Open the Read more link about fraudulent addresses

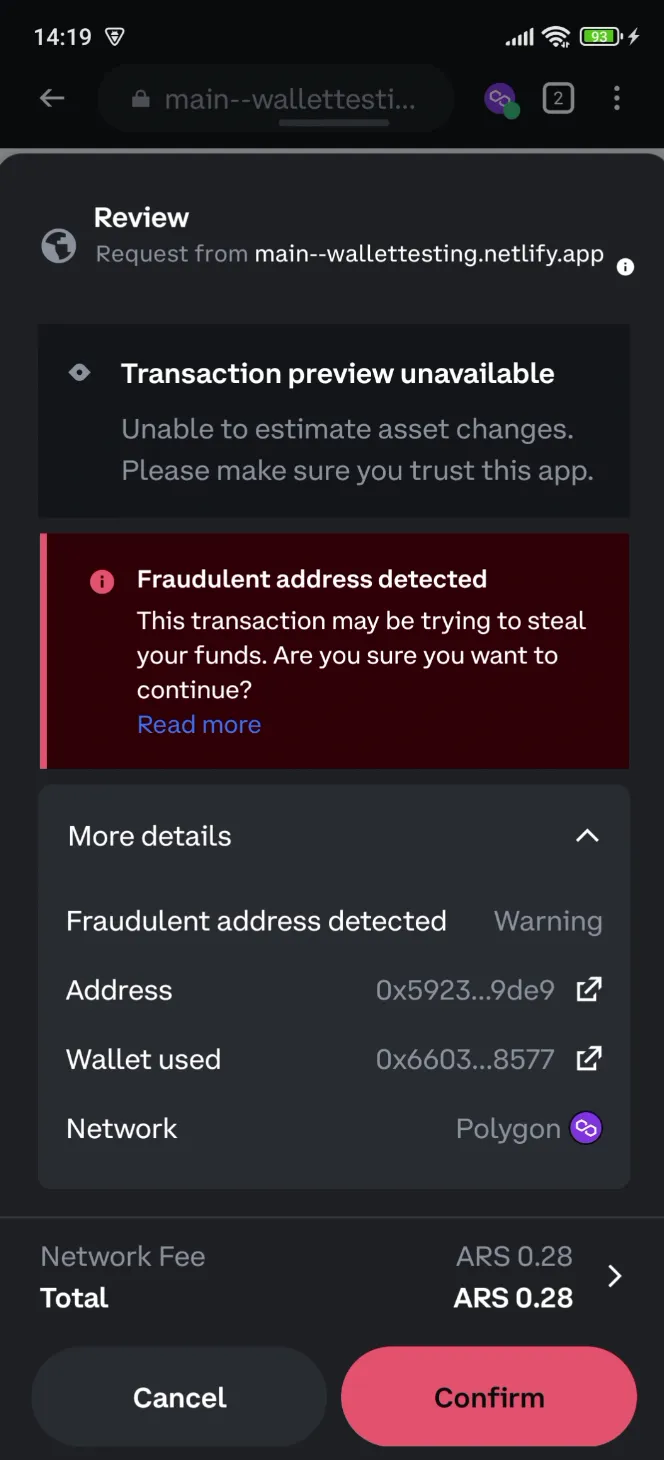coord(199,724)
